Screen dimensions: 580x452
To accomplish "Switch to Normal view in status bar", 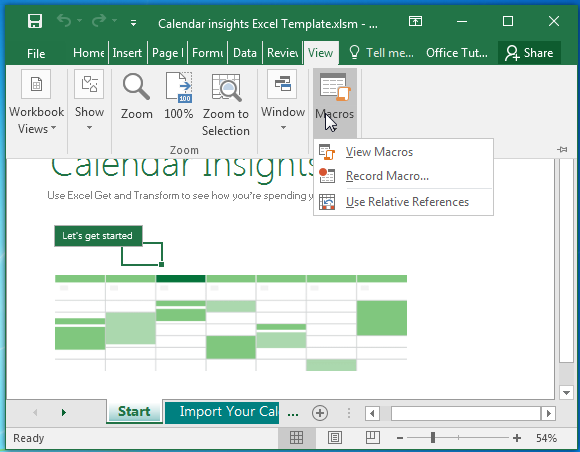I will [296, 438].
